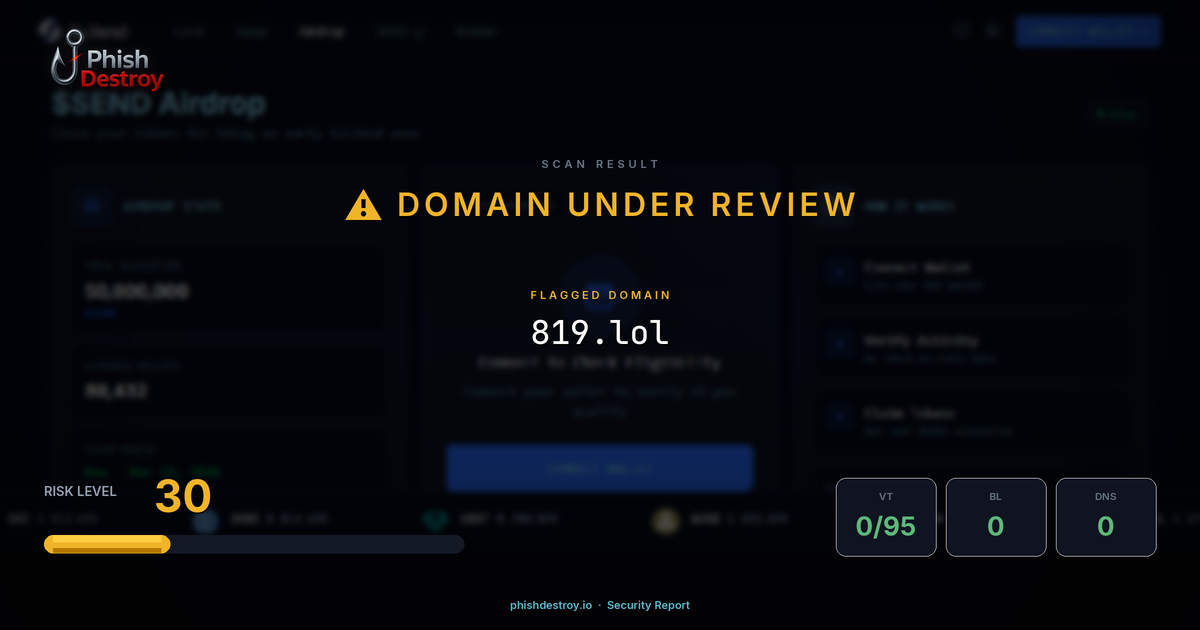Open the phishdestroy.io link at the bottom
The width and height of the screenshot is (1200, 630).
coord(549,605)
